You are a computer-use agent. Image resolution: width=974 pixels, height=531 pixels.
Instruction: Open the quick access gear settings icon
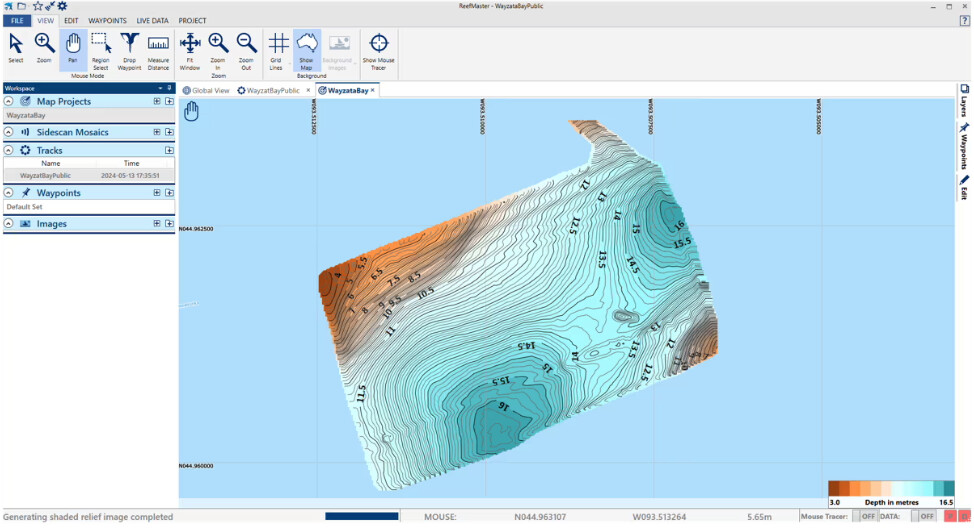(x=62, y=6)
